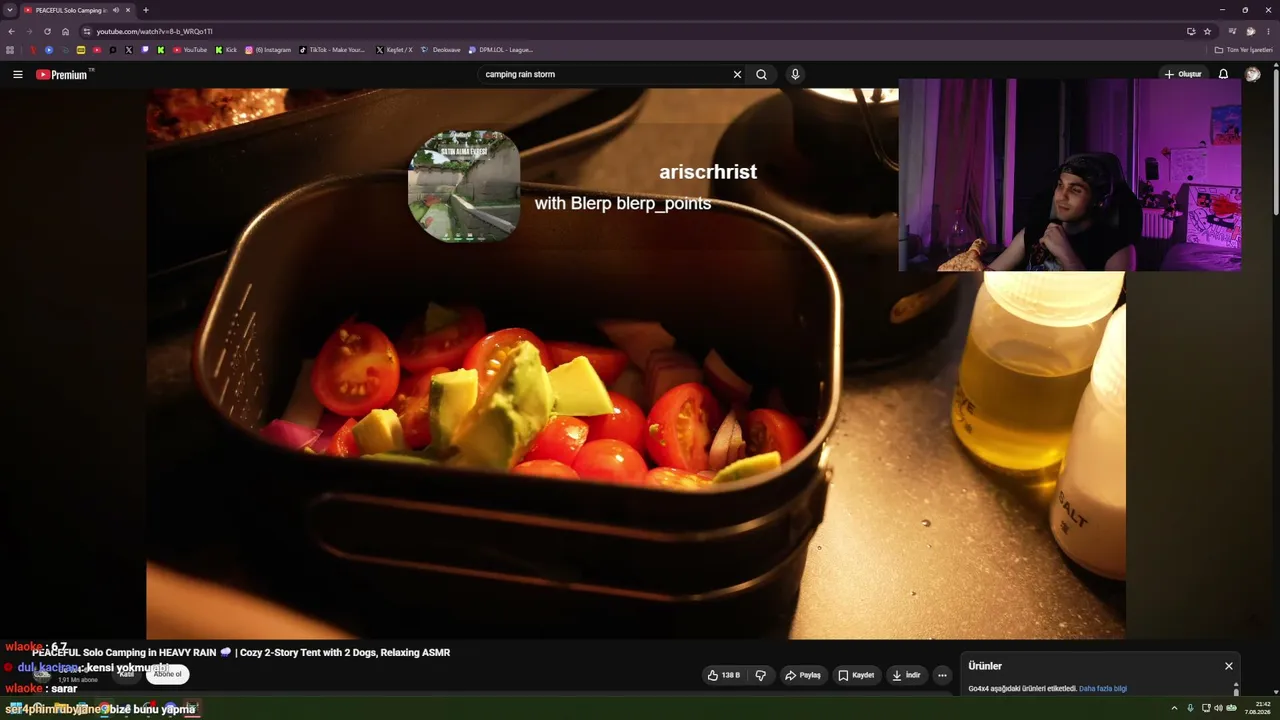The width and height of the screenshot is (1280, 720).
Task: Submit search with the magnifier button
Action: point(761,74)
